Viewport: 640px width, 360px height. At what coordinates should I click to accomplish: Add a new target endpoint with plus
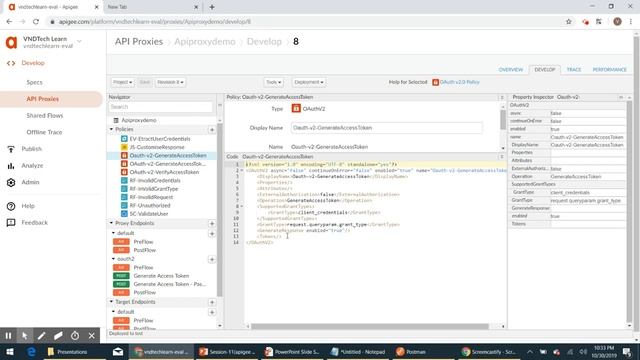pos(212,302)
